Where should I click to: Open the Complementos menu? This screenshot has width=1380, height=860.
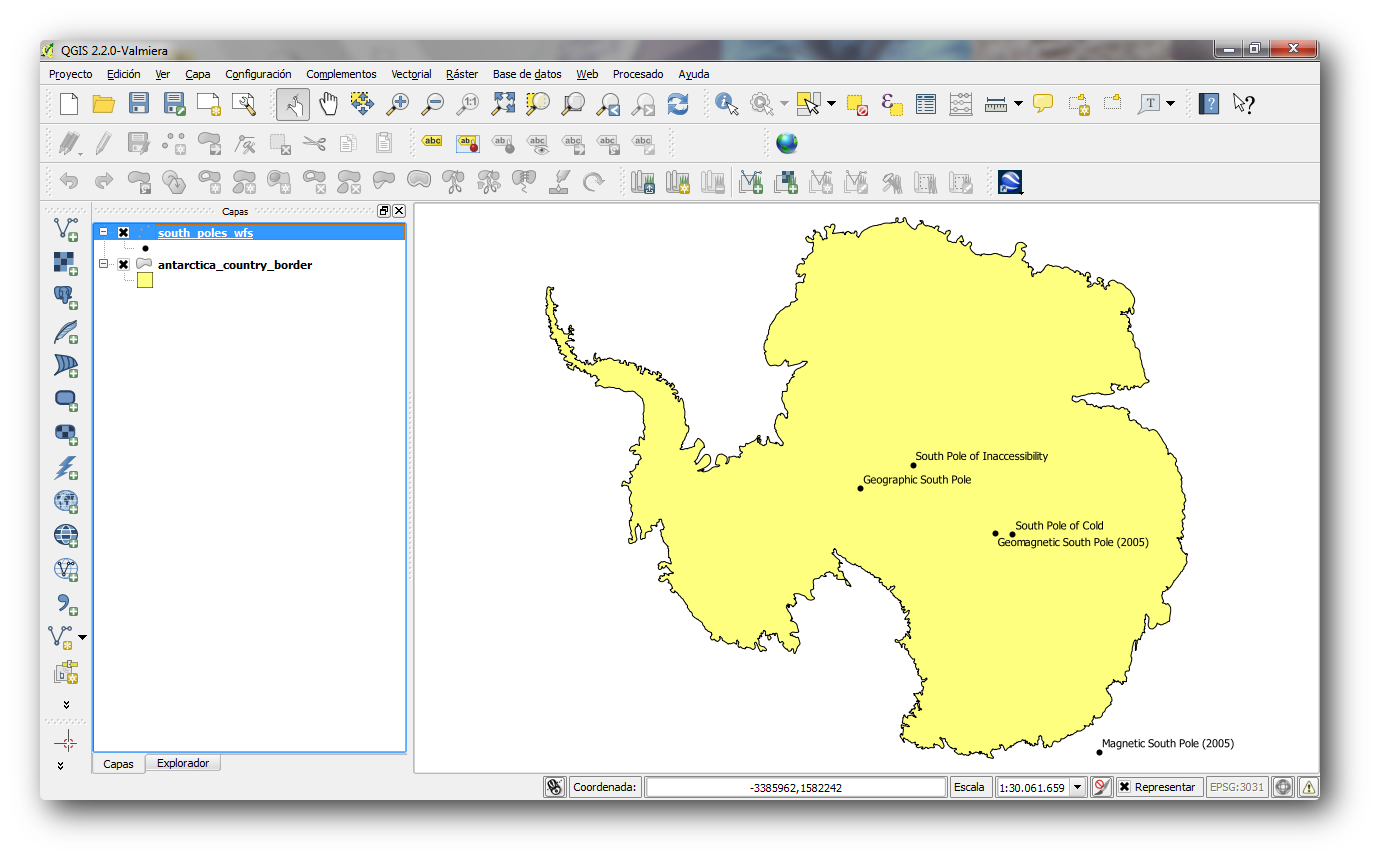(341, 74)
